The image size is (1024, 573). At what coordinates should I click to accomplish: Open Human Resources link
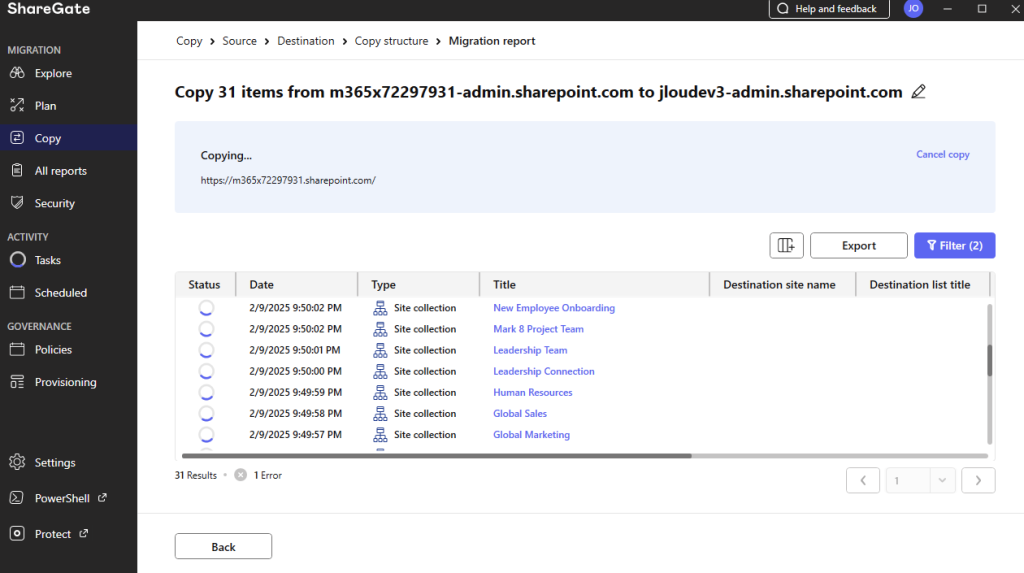tap(532, 393)
